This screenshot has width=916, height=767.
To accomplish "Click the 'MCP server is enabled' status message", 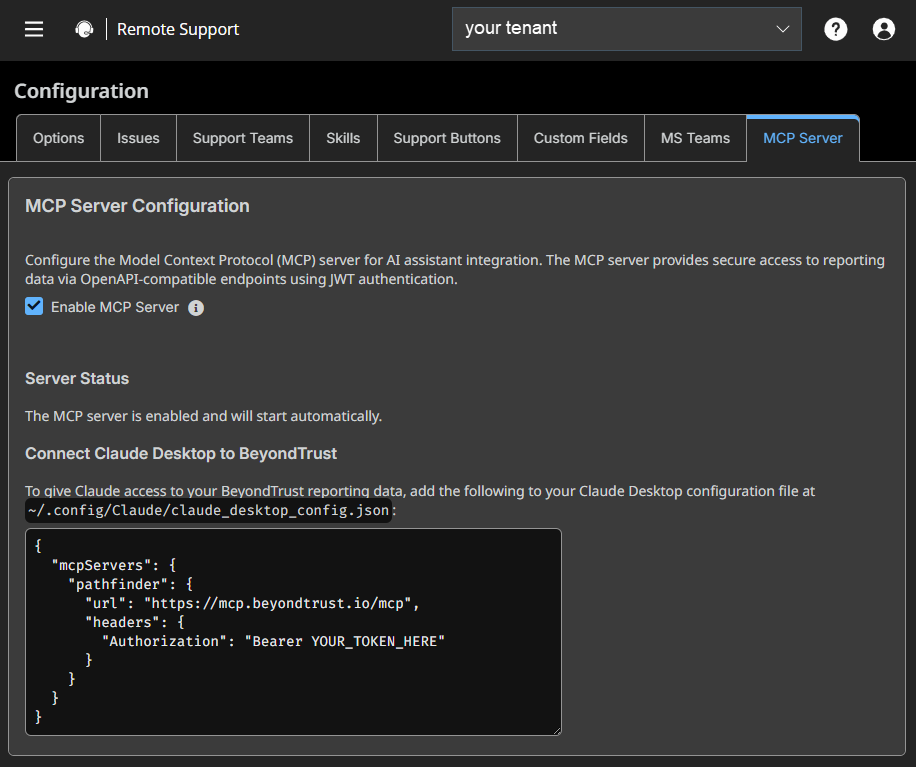I will pyautogui.click(x=203, y=417).
